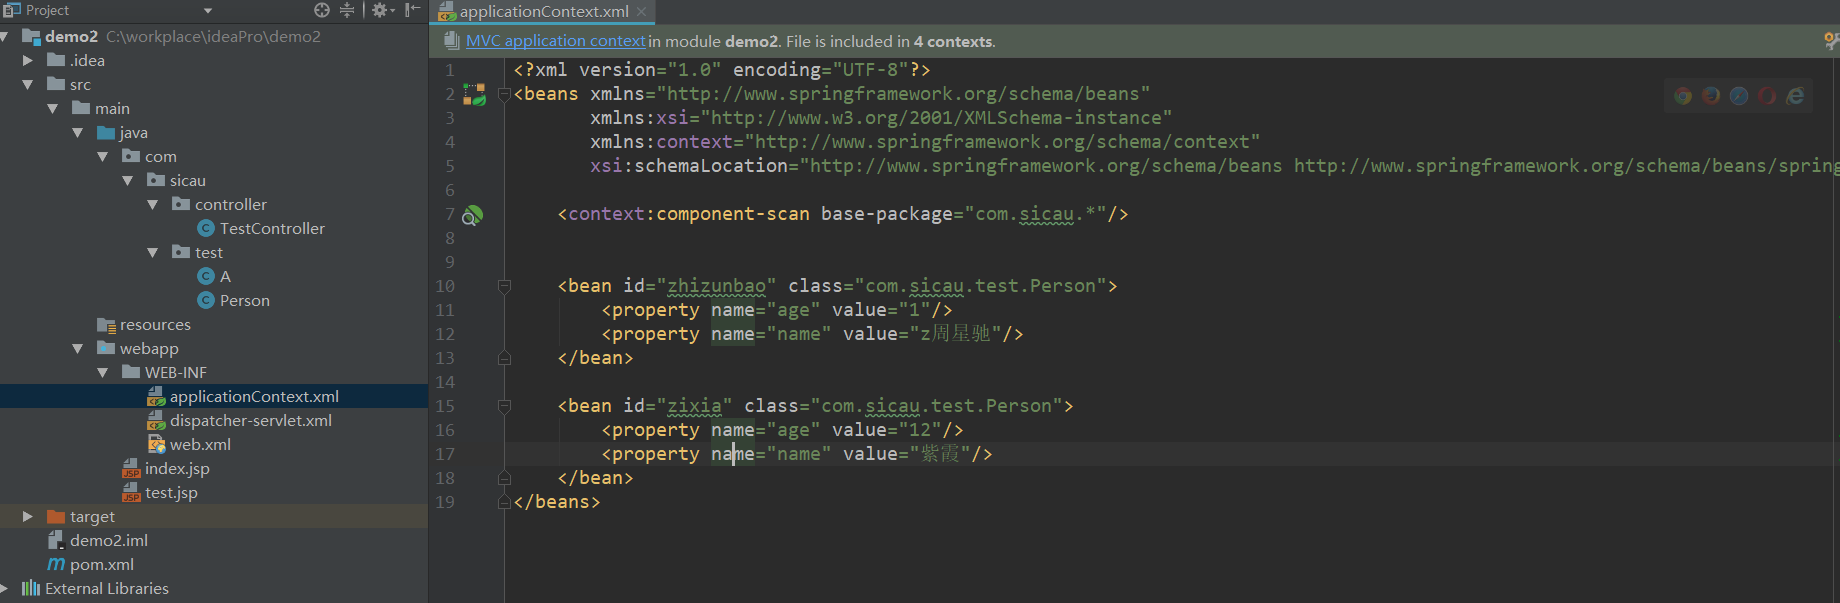This screenshot has height=603, width=1840.
Task: Click the component-scan gutter icon on line 7
Action: click(x=473, y=214)
